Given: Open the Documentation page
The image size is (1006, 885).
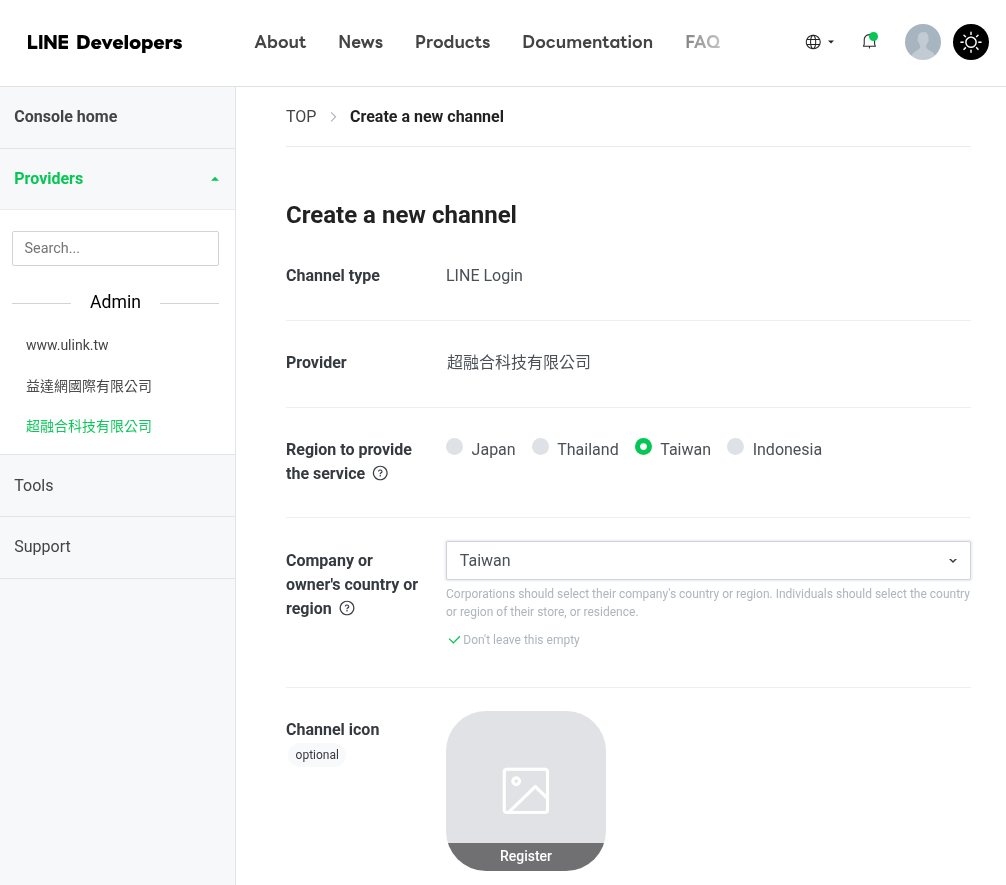Looking at the screenshot, I should click(x=588, y=42).
